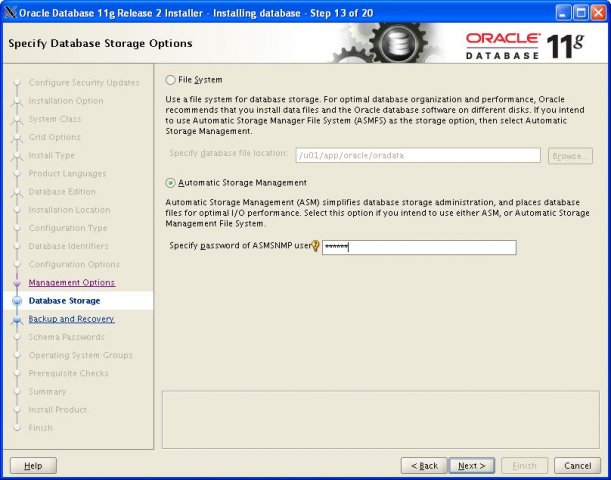This screenshot has height=480, width=611.
Task: Open the Management Options step link
Action: pos(72,282)
